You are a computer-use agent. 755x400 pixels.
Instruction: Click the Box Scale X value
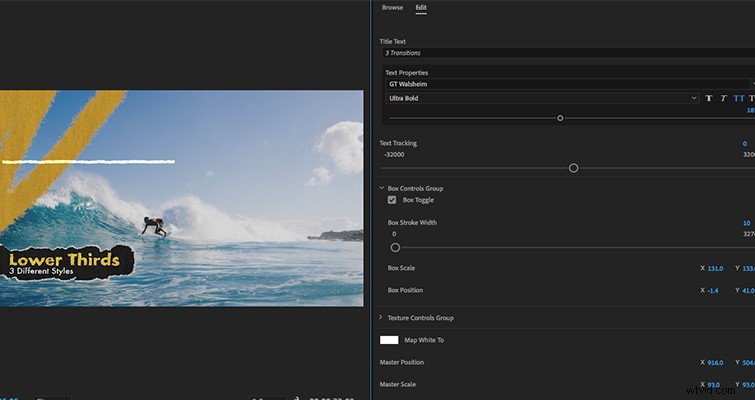pyautogui.click(x=714, y=268)
